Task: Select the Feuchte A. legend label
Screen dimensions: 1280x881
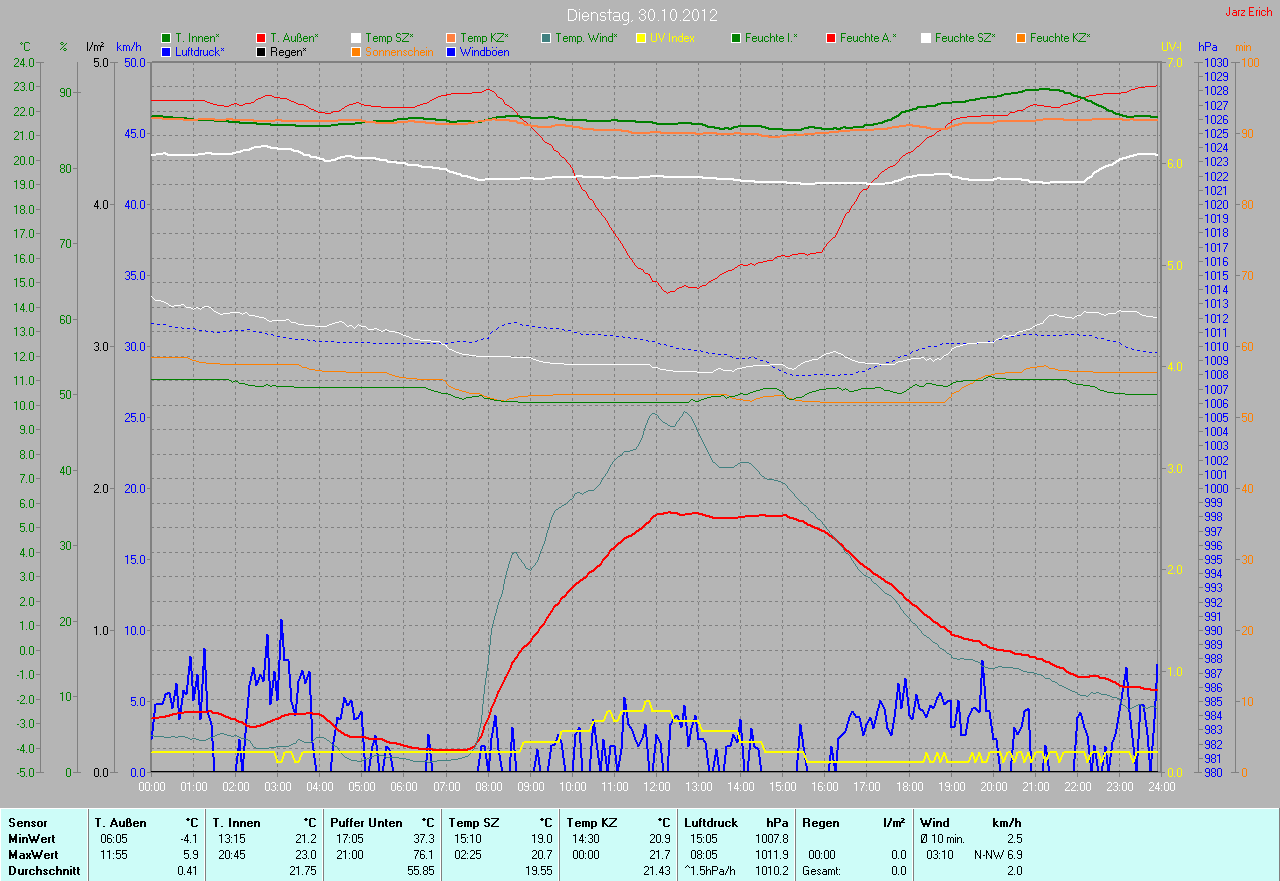Action: (867, 38)
